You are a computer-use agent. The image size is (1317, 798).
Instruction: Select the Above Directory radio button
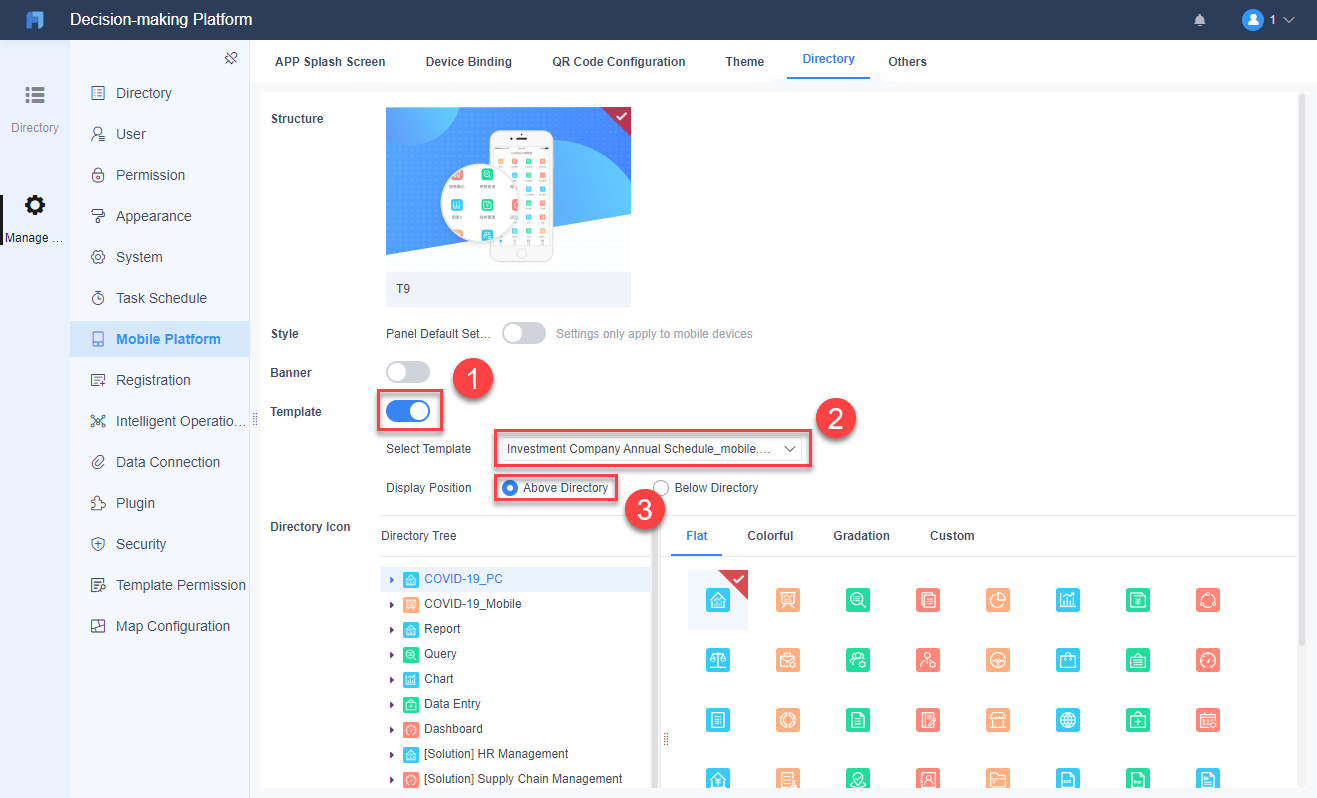510,488
